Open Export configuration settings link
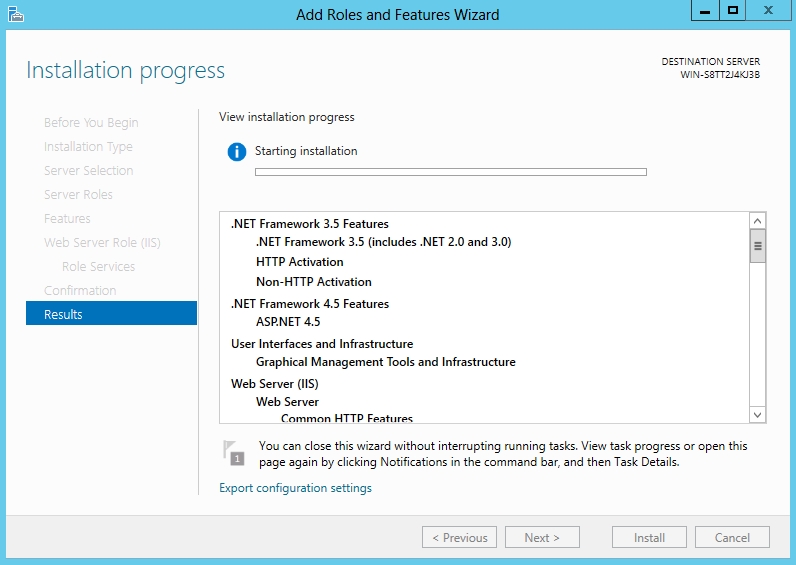Screen dimensions: 796x565 295,488
